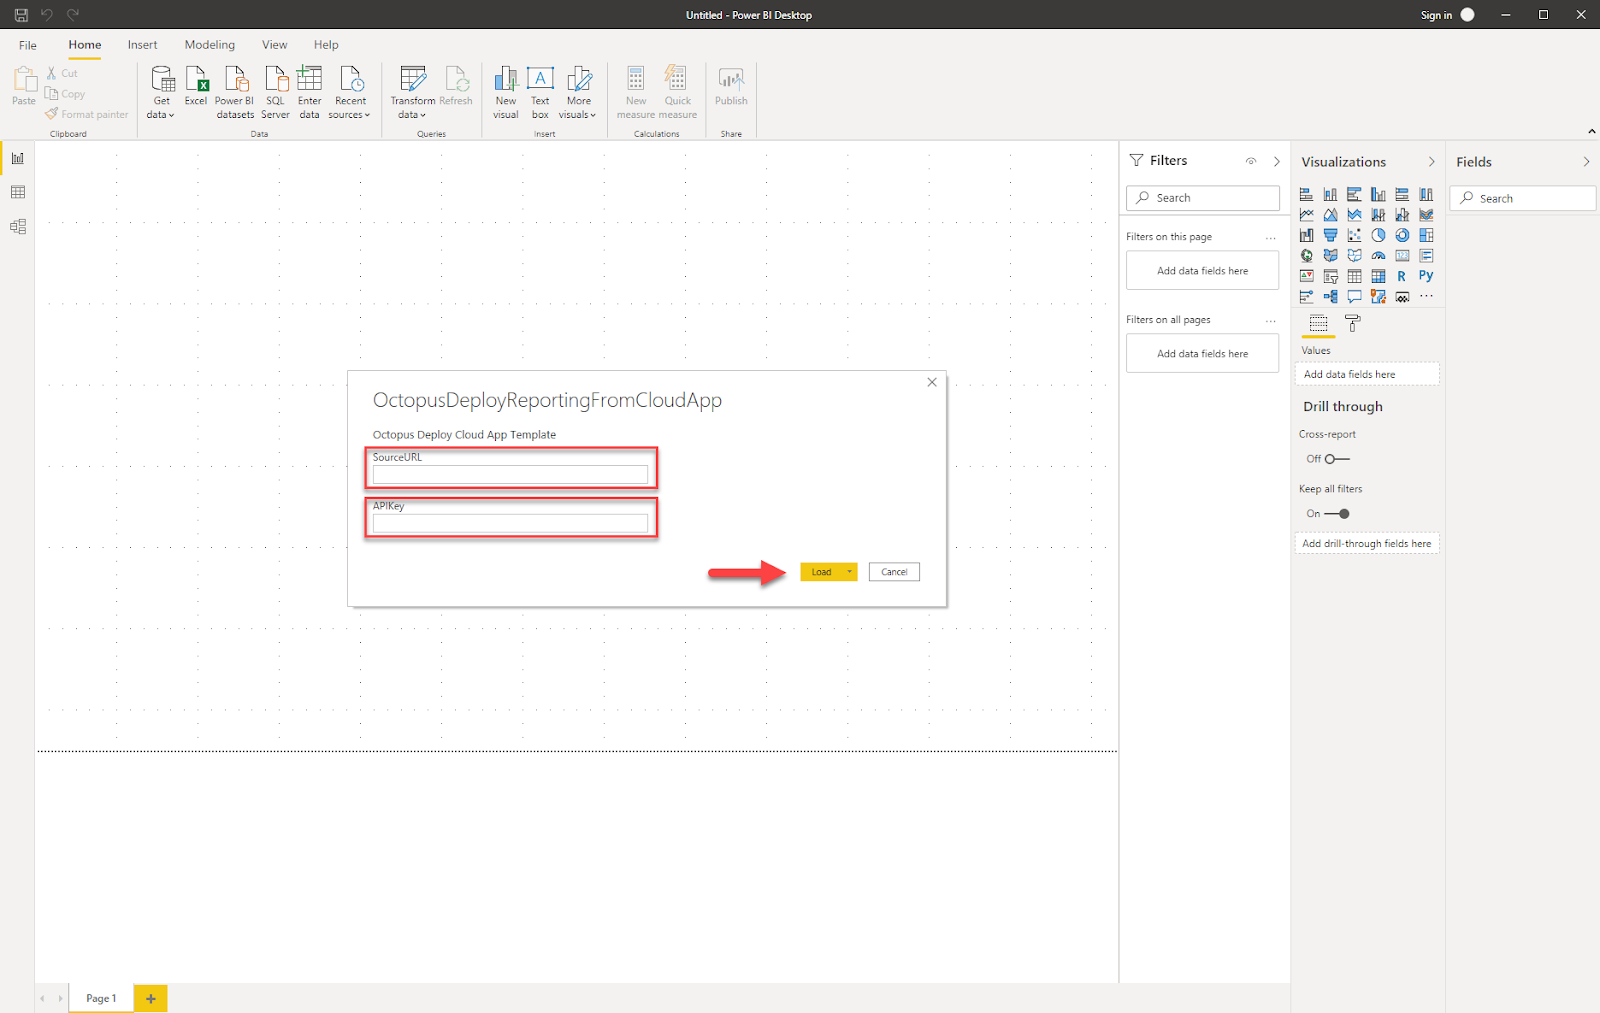Select the matrix visual
1600x1013 pixels.
1378,276
